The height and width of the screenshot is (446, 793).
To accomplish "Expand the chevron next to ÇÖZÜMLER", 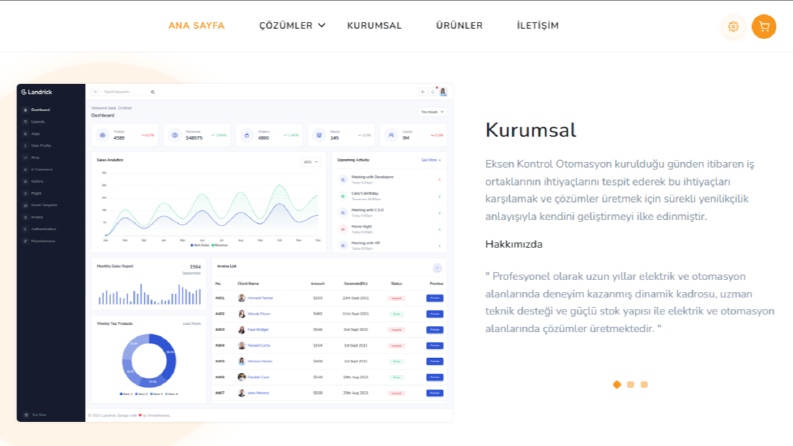I will [322, 25].
